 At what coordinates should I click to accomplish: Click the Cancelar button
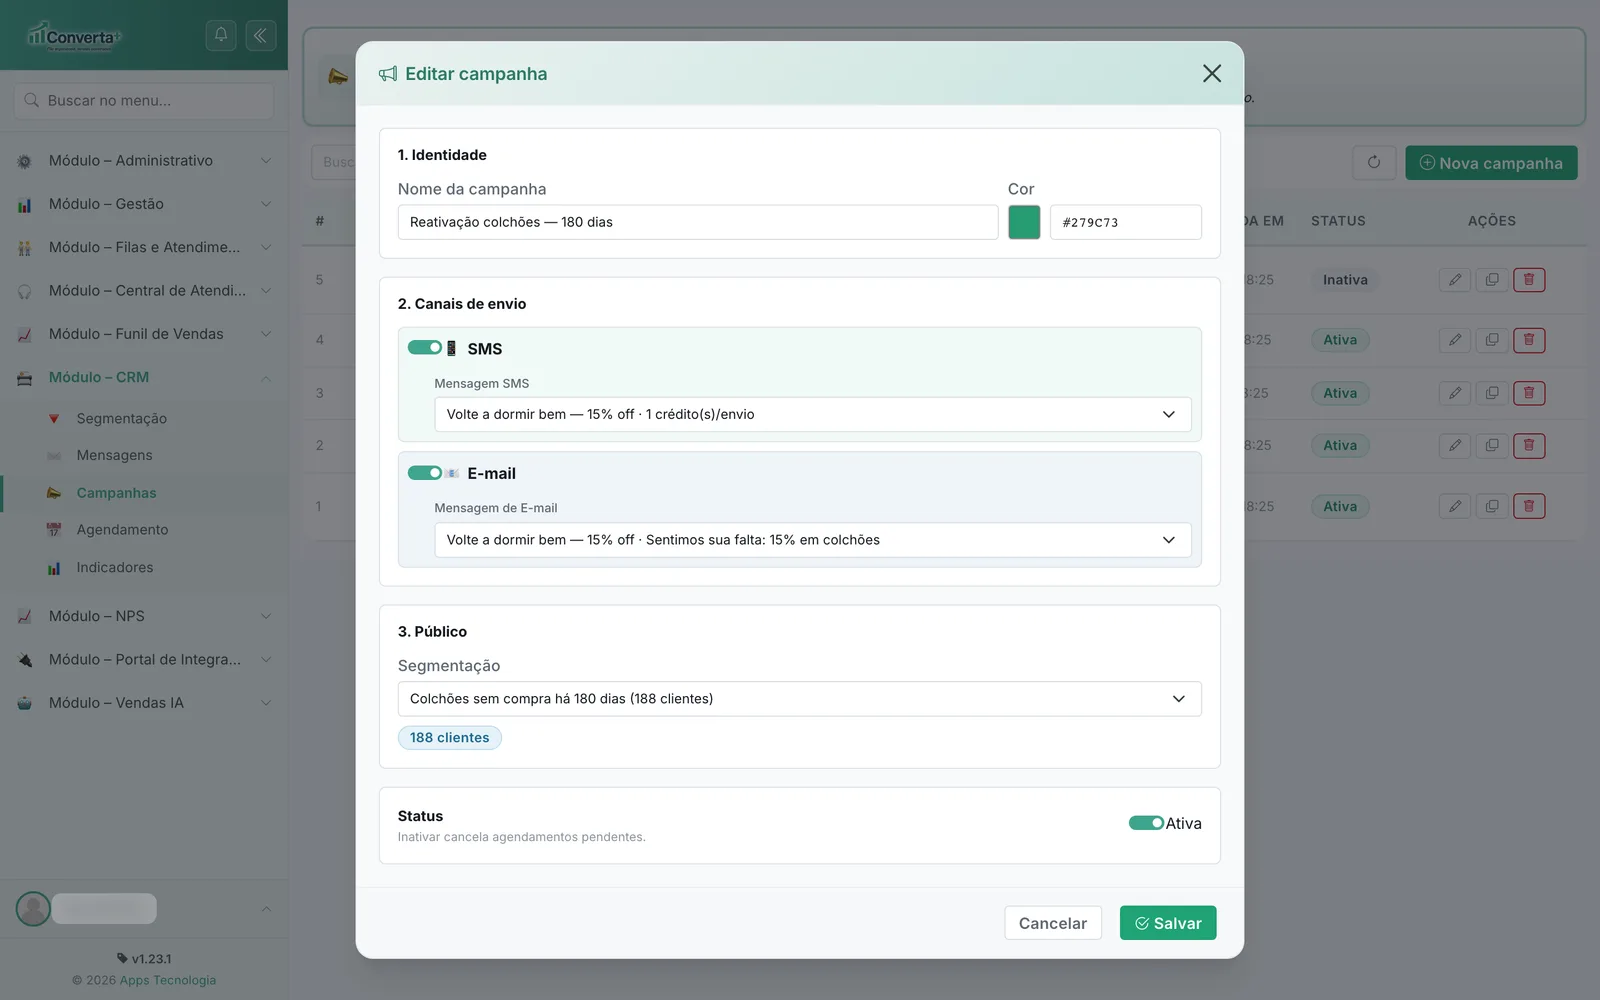click(x=1053, y=923)
